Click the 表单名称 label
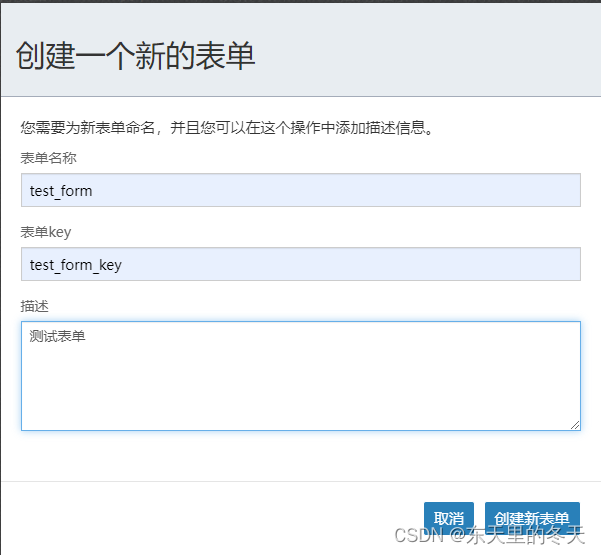This screenshot has height=555, width=601. [x=48, y=158]
